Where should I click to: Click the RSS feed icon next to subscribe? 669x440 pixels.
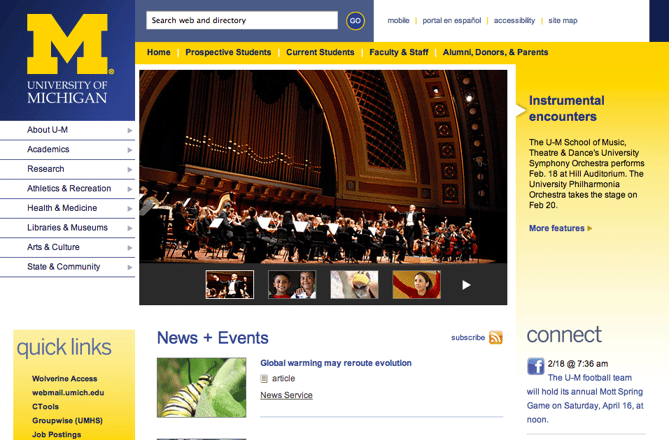point(496,337)
